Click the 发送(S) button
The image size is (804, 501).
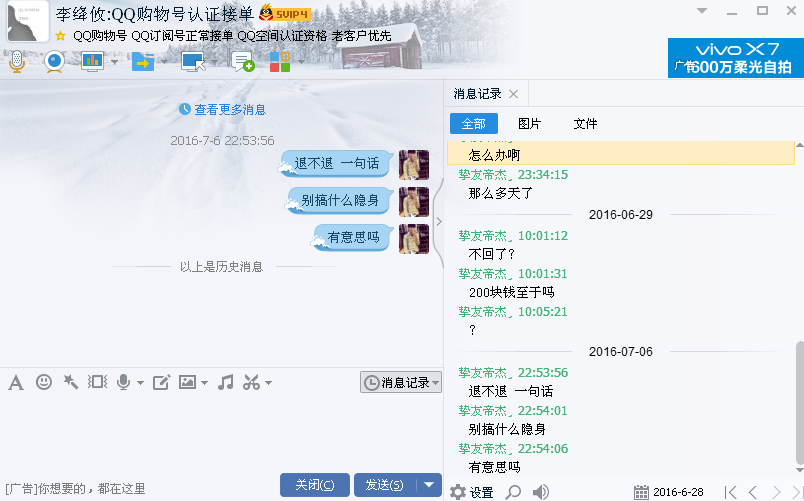click(385, 485)
